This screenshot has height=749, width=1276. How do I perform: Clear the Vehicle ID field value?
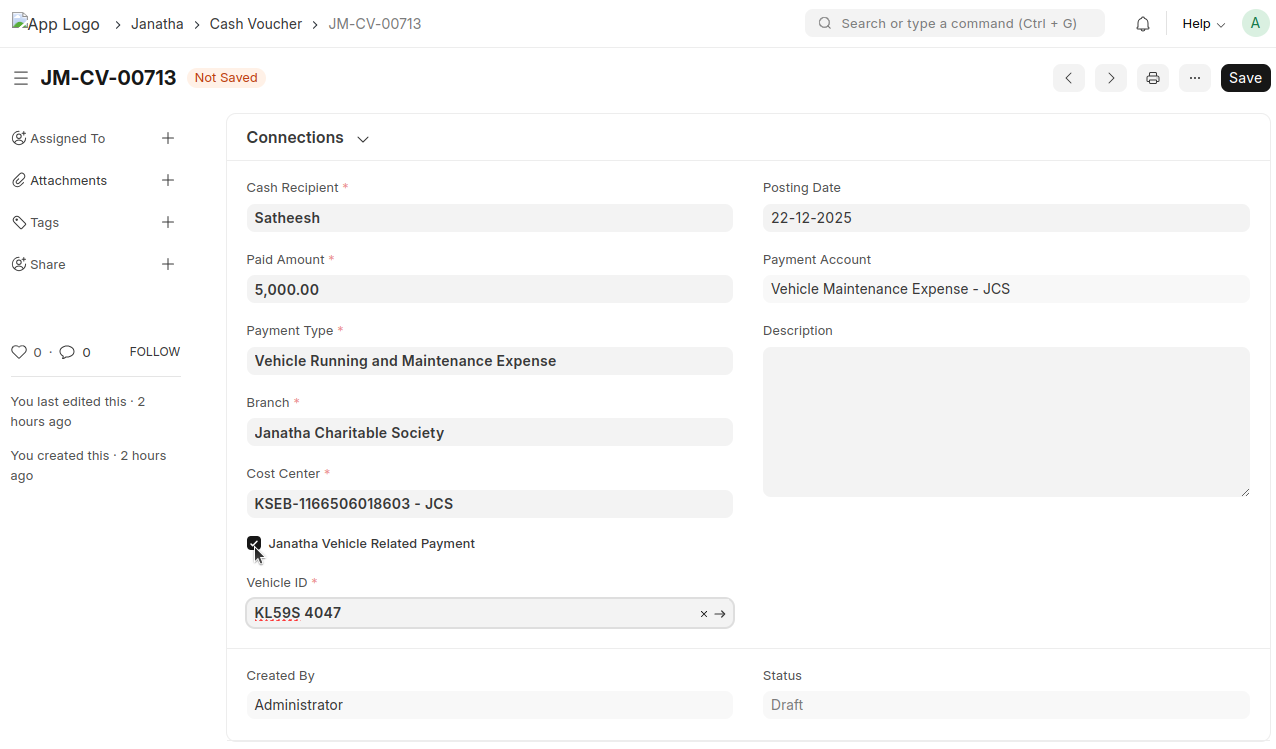[704, 614]
